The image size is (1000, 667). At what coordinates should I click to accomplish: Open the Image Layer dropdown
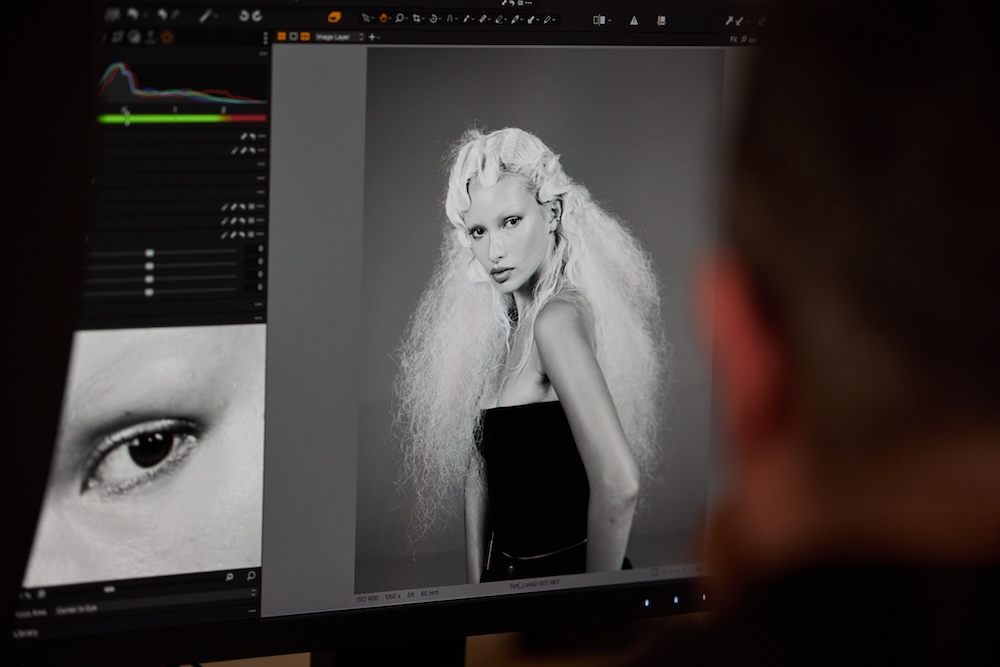point(332,37)
